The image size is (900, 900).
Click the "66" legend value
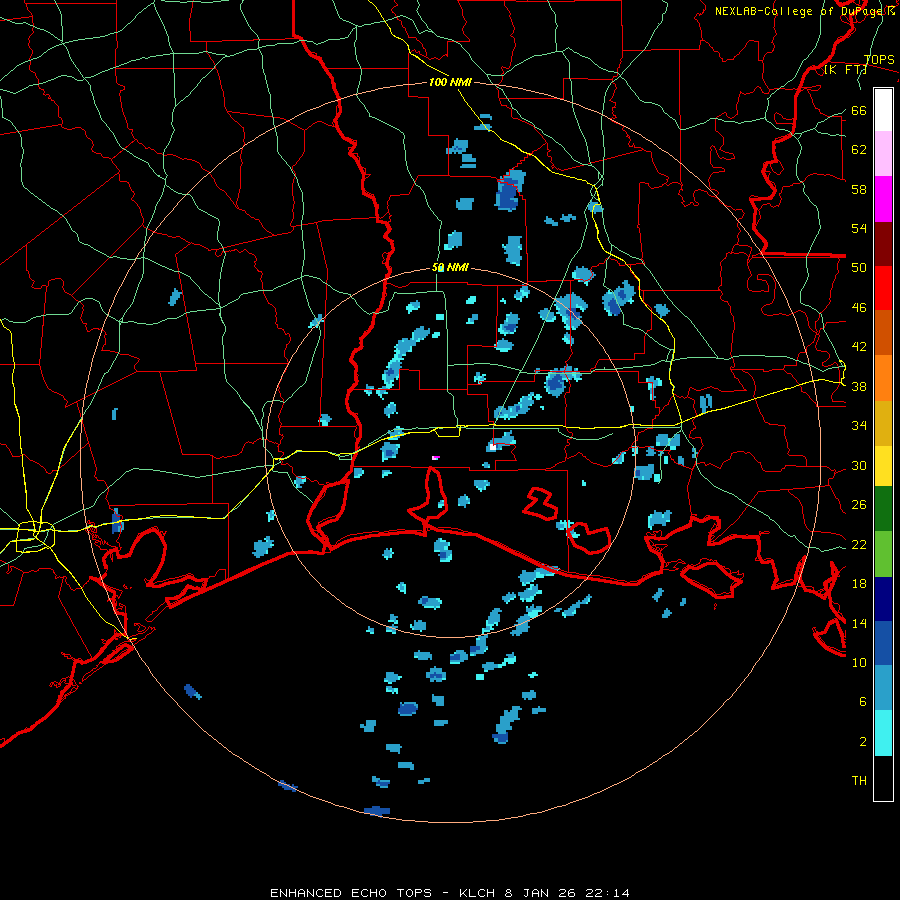pyautogui.click(x=859, y=110)
